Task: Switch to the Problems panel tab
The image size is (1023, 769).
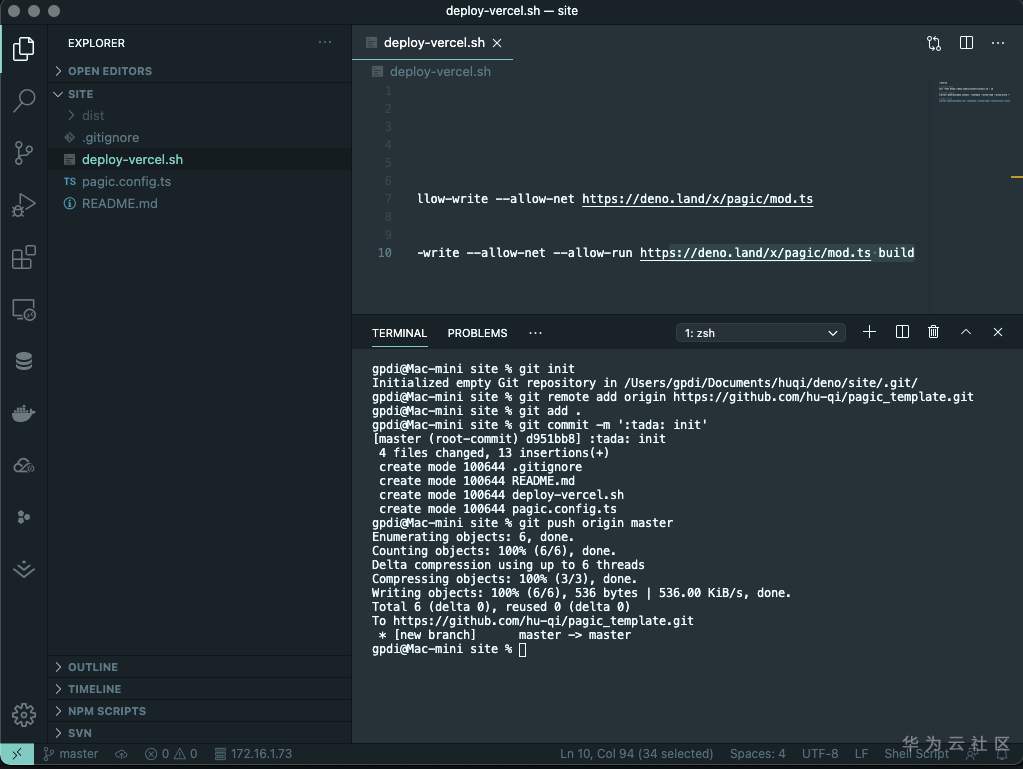Action: point(477,333)
